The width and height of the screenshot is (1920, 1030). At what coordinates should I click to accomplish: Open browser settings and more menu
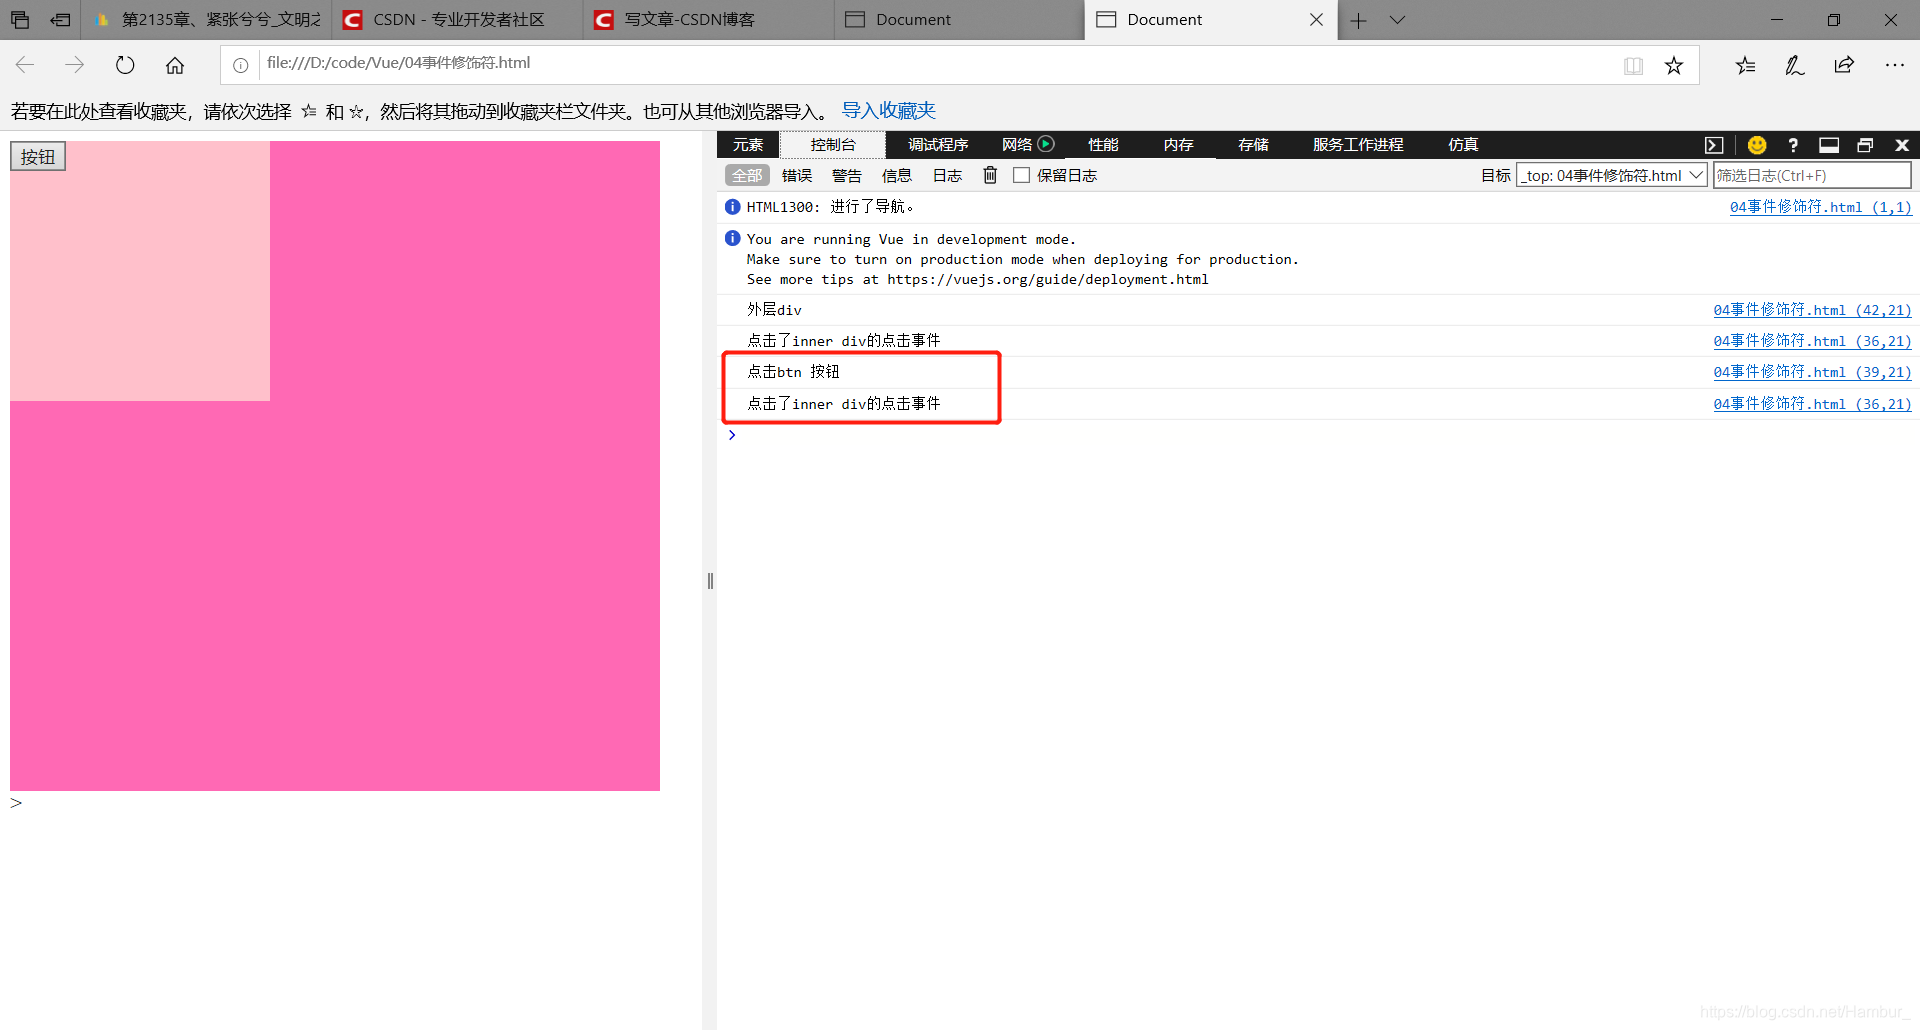tap(1894, 66)
